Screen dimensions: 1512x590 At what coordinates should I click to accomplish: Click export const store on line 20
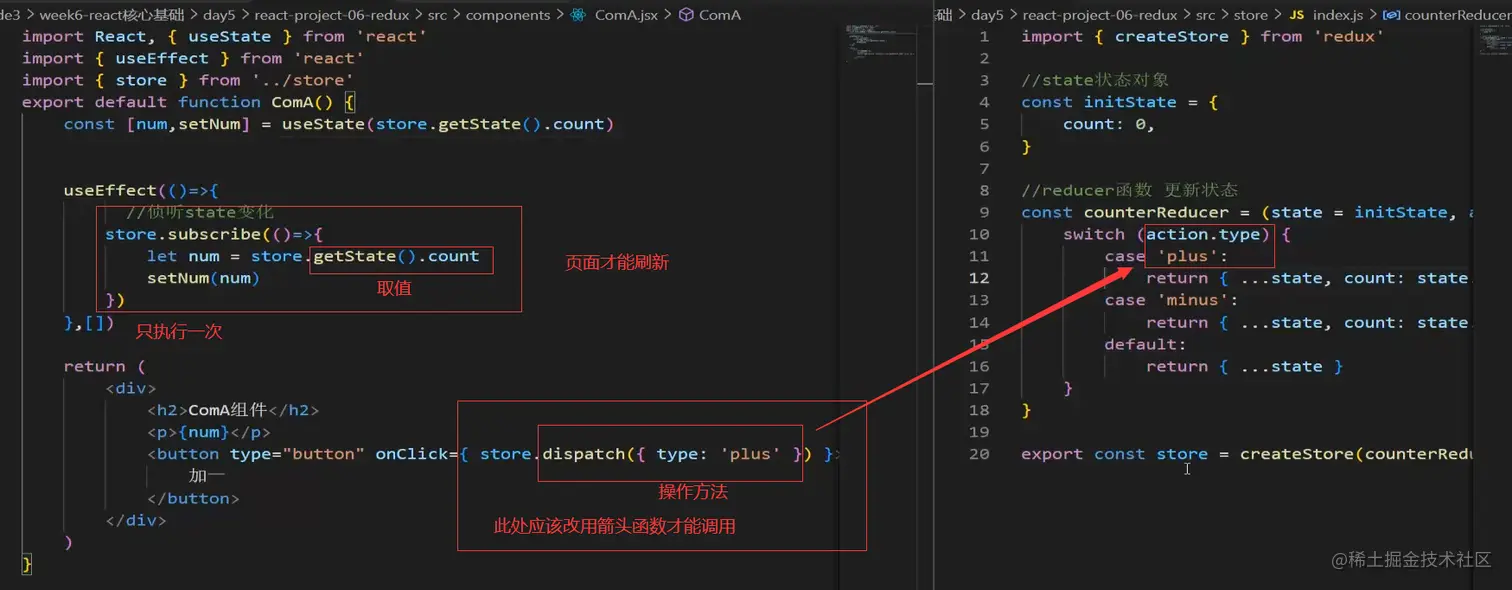tap(1114, 454)
